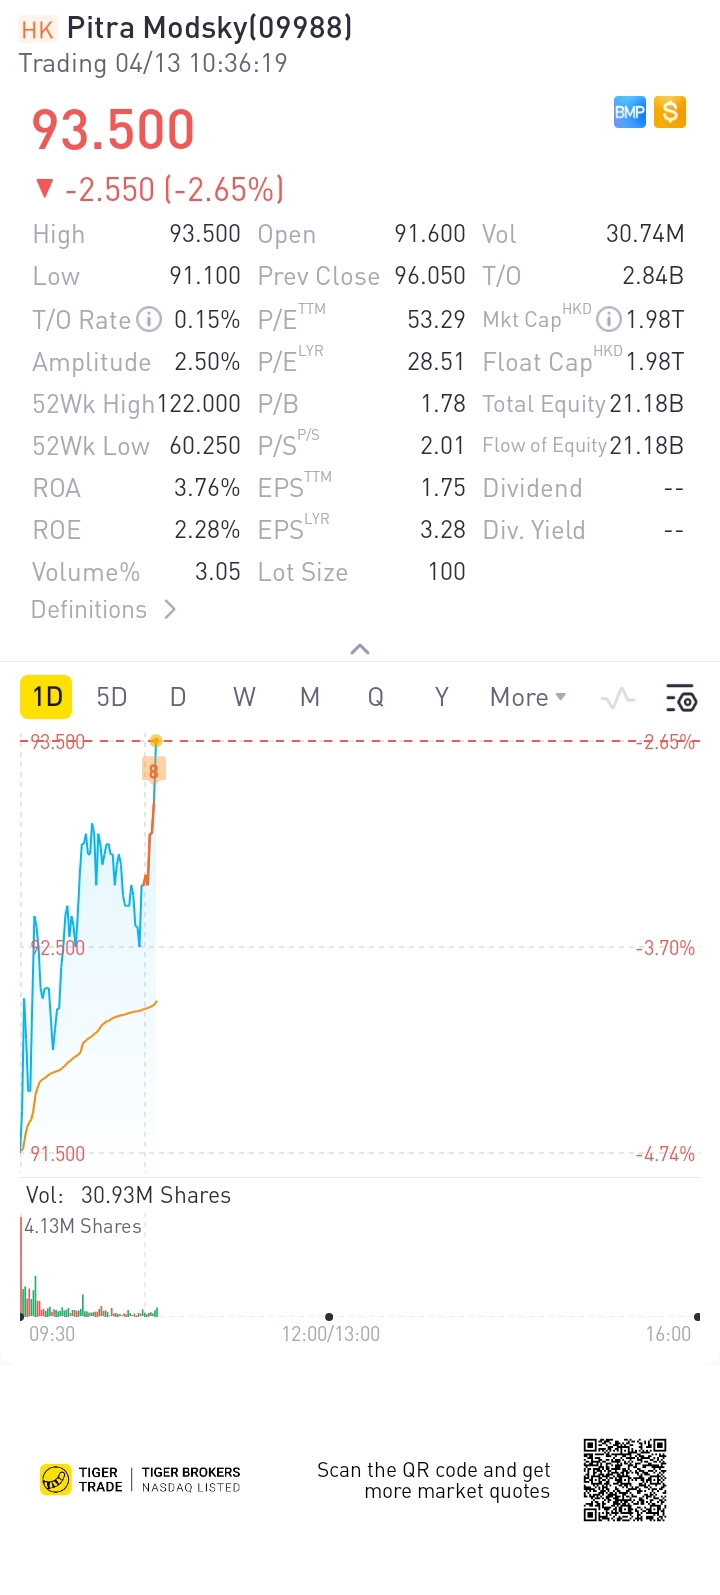Open the More timeframes dropdown
The image size is (720, 1595).
click(x=528, y=697)
